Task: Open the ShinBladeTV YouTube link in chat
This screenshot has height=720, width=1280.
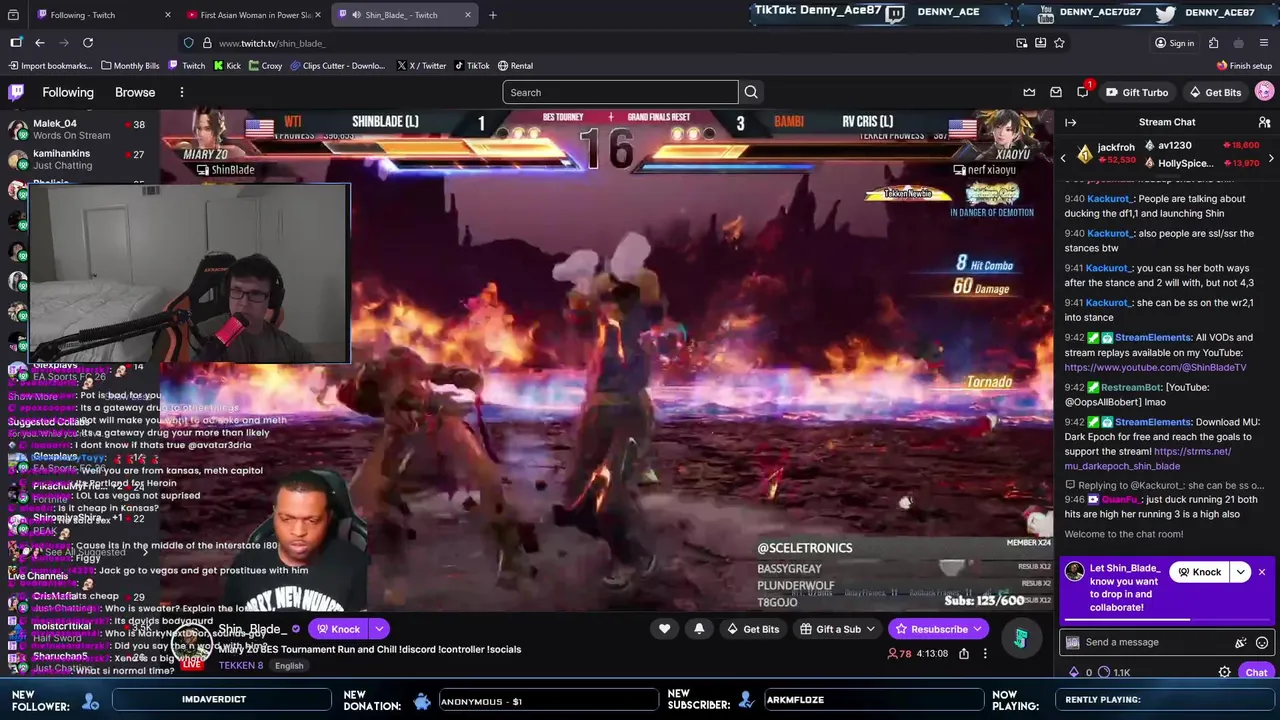Action: 1155,367
